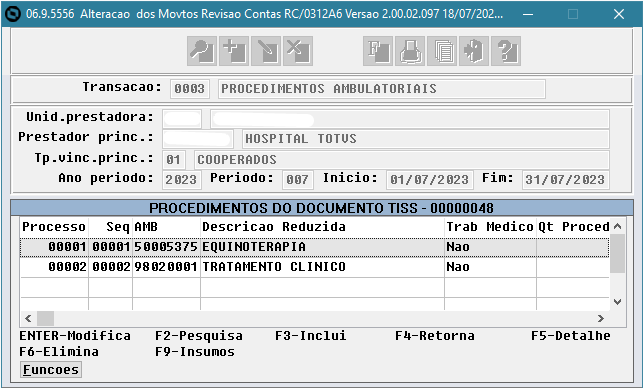The width and height of the screenshot is (643, 388).
Task: Click the vertical scrollbar down arrow
Action: pos(618,302)
